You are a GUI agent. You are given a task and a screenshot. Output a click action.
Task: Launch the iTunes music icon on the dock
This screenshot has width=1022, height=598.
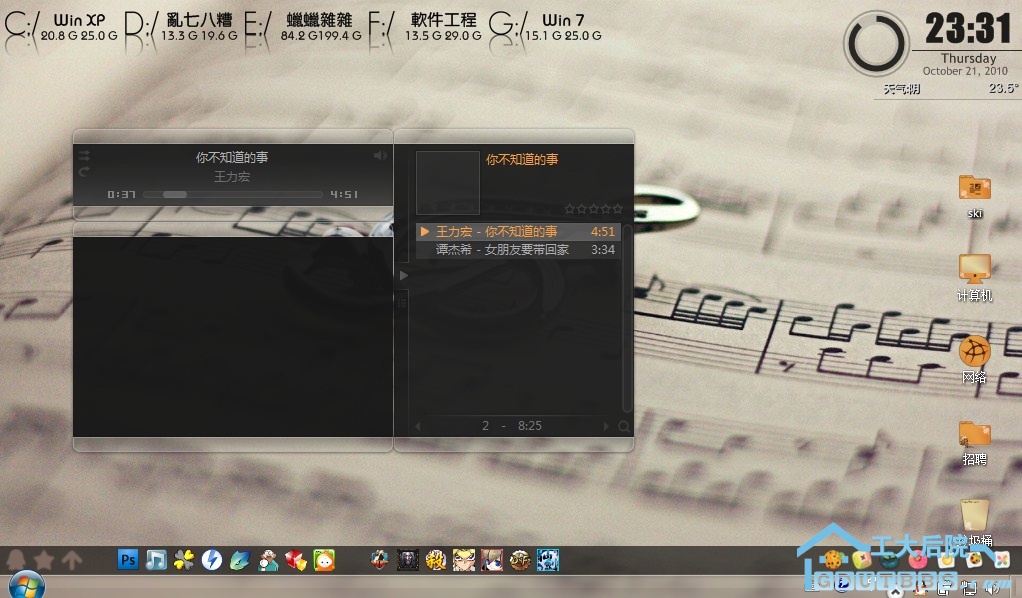tap(155, 560)
